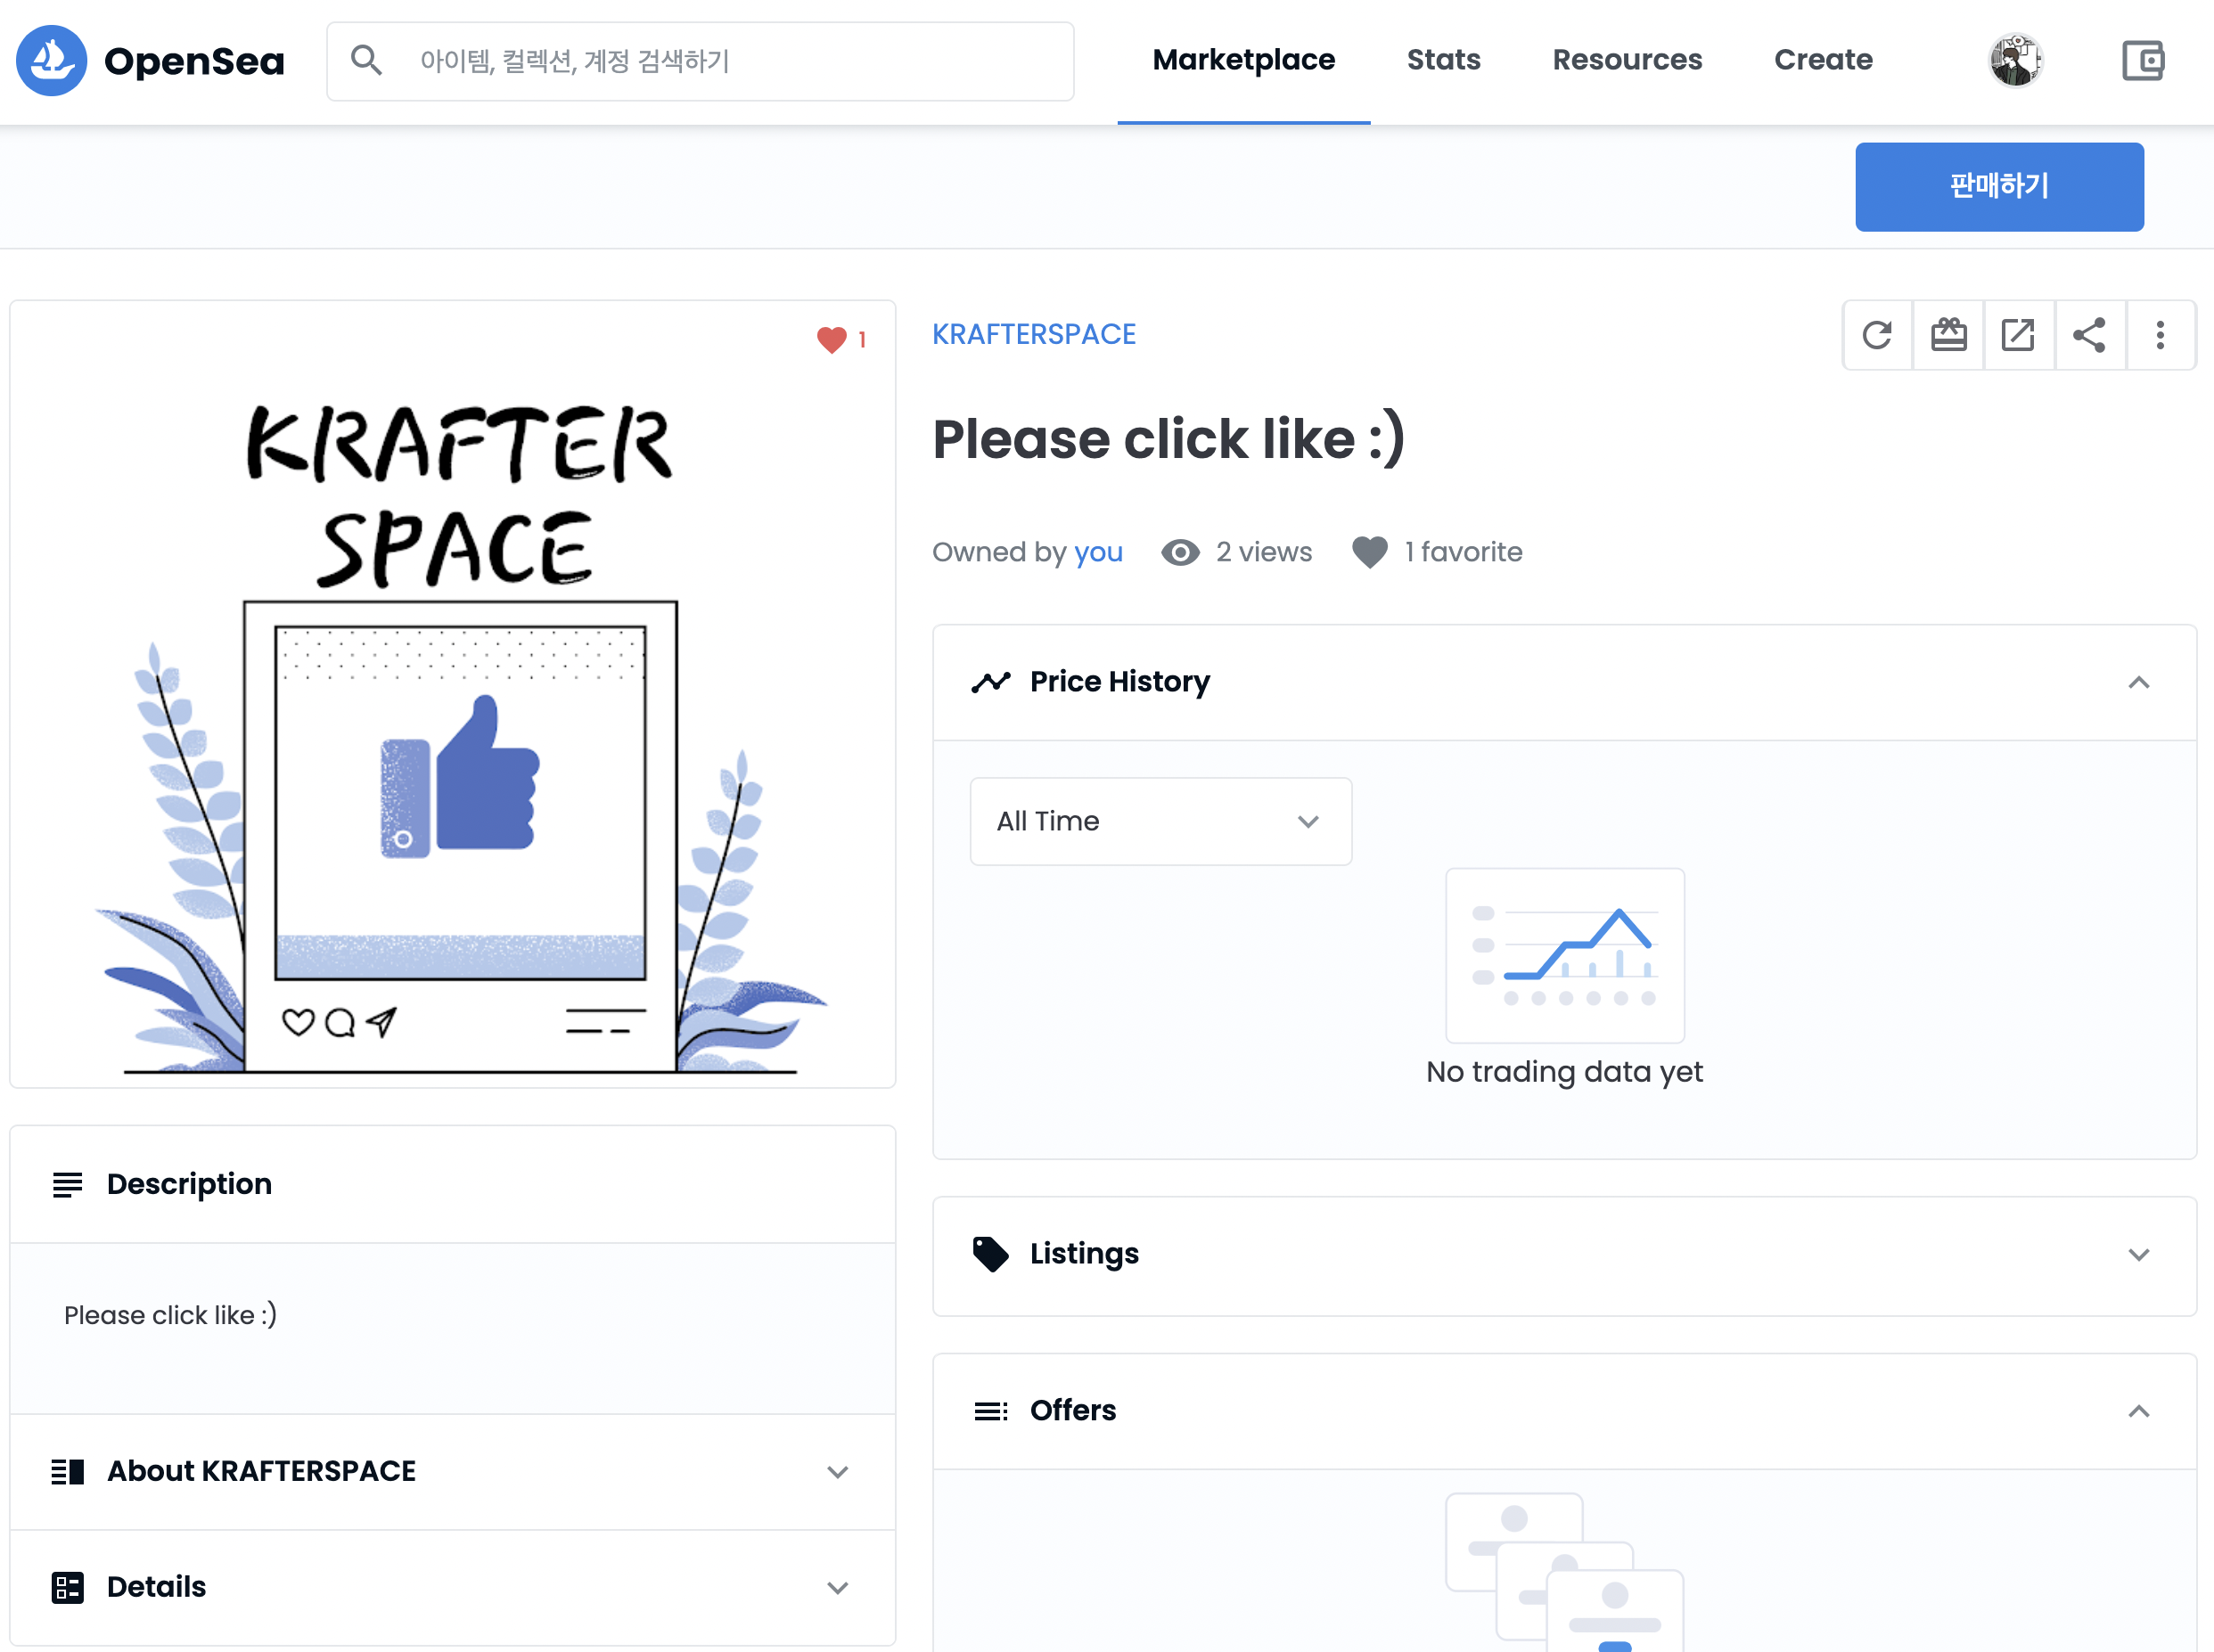The width and height of the screenshot is (2214, 1652).
Task: Click the 1 favorite heart
Action: pos(1370,552)
